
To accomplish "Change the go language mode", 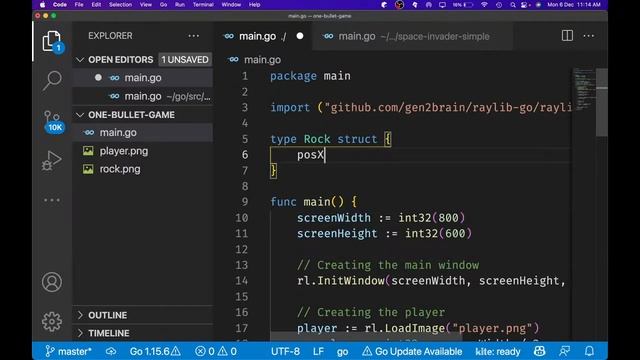I will pos(342,351).
